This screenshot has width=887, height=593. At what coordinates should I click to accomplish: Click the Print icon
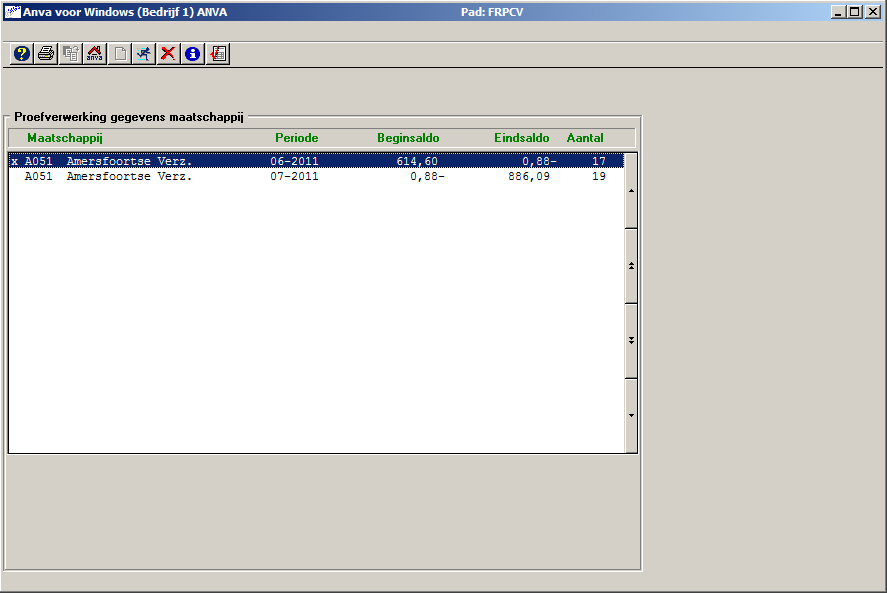point(45,53)
